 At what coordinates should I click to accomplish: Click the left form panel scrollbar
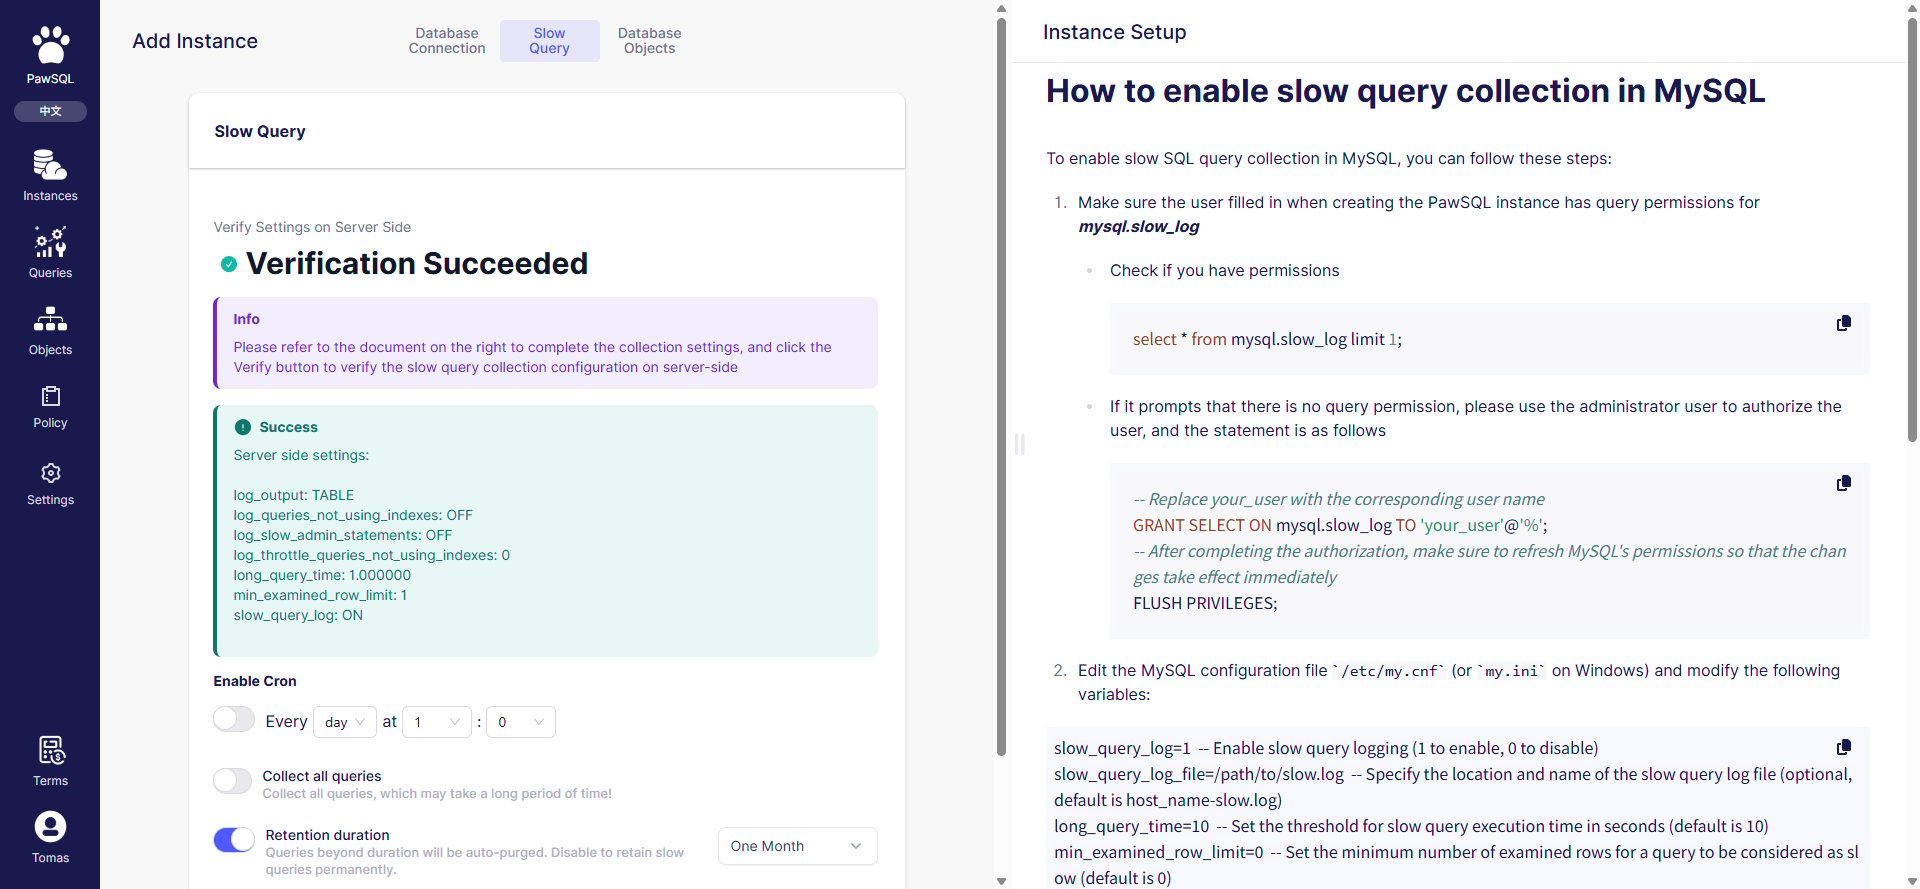coord(1001,387)
